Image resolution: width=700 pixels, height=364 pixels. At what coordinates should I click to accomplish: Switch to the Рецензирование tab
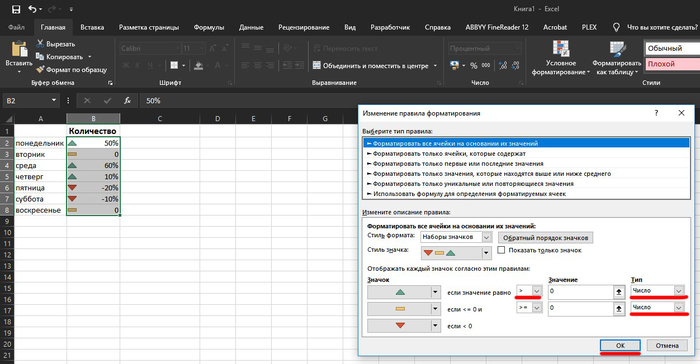(304, 27)
